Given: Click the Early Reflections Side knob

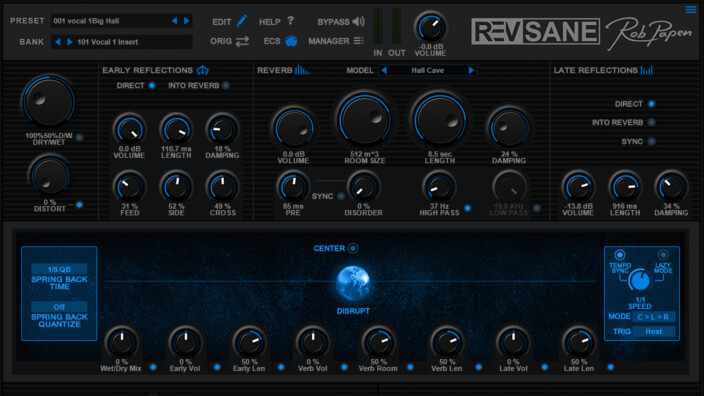Looking at the screenshot, I should (x=176, y=187).
